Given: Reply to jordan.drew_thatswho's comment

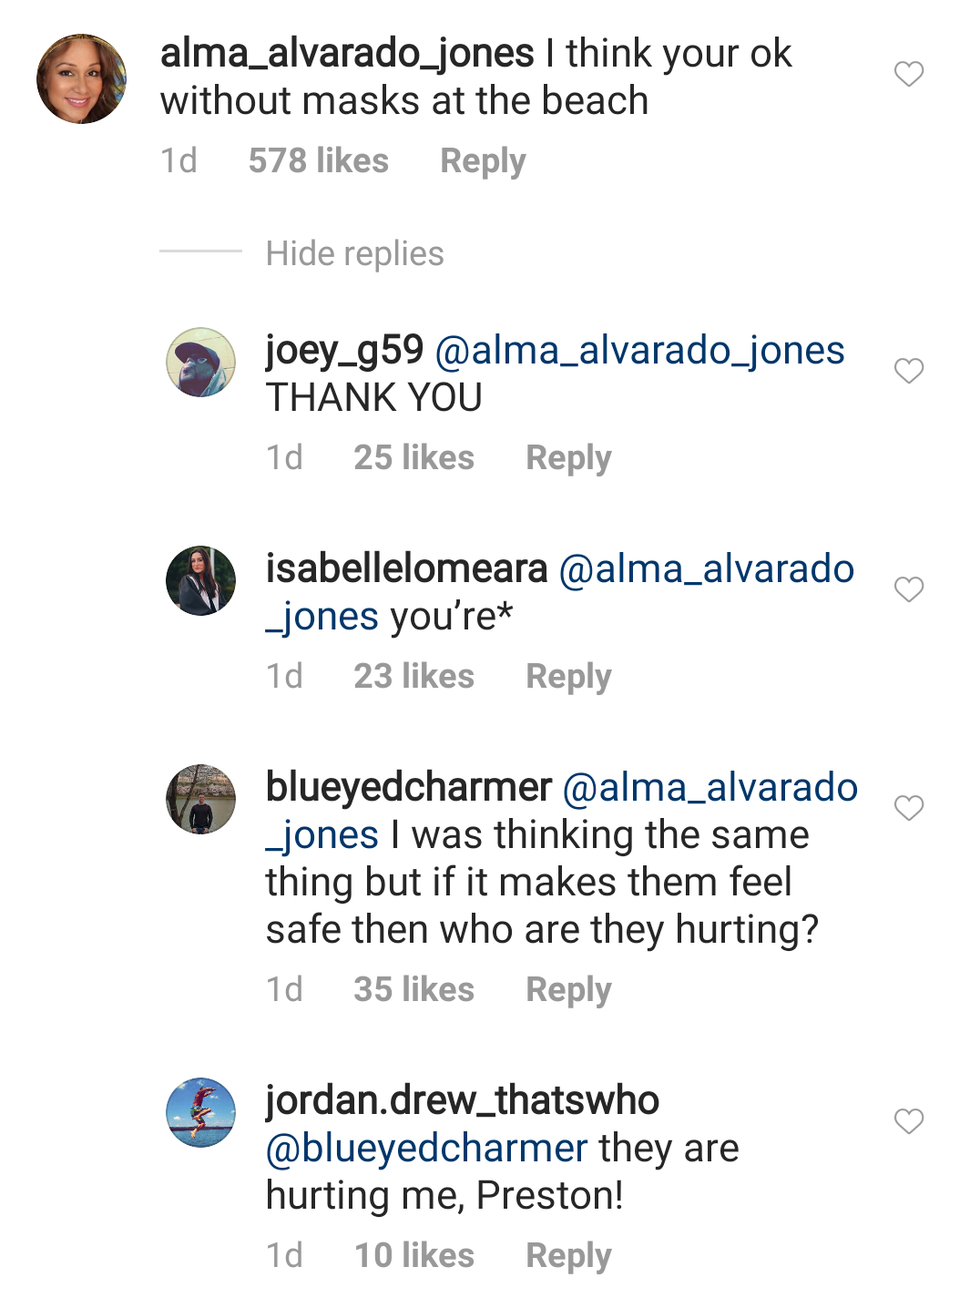Looking at the screenshot, I should pos(568,1256).
